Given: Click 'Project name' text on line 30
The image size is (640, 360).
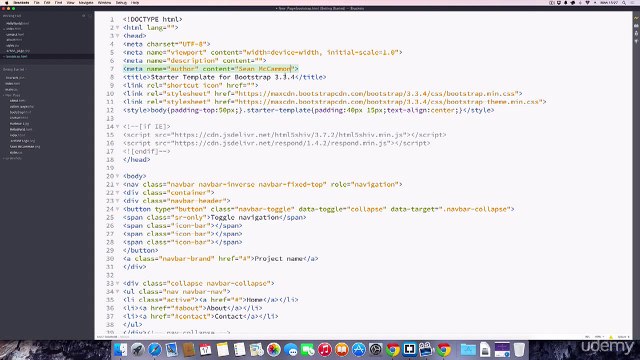Looking at the screenshot, I should 279,258.
